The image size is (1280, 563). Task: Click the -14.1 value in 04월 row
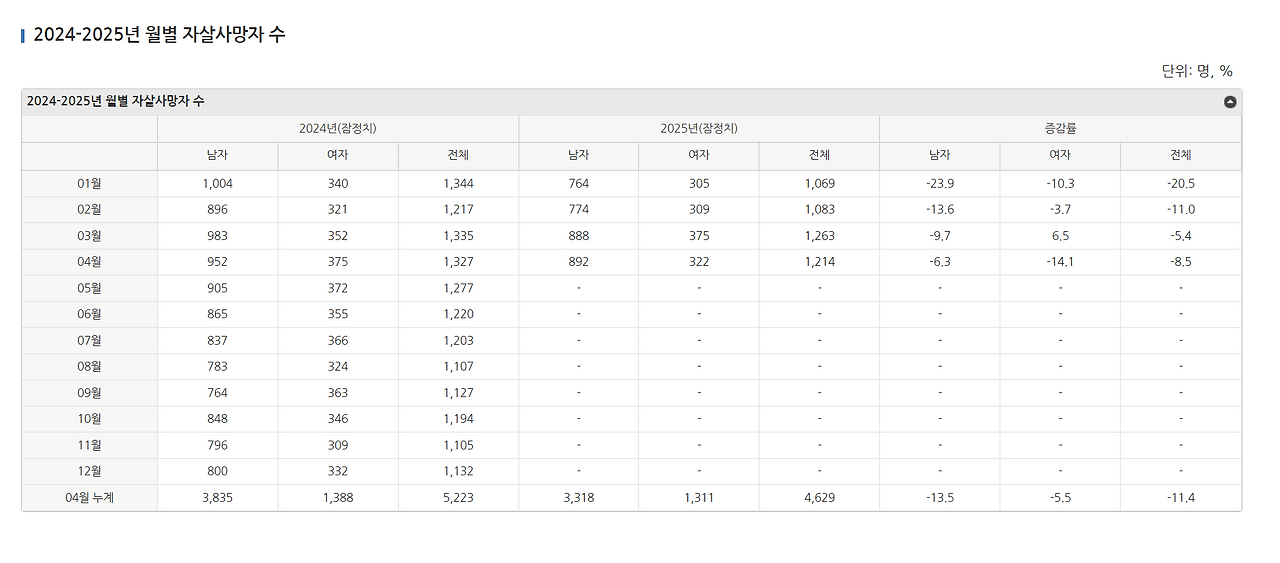coord(1060,262)
